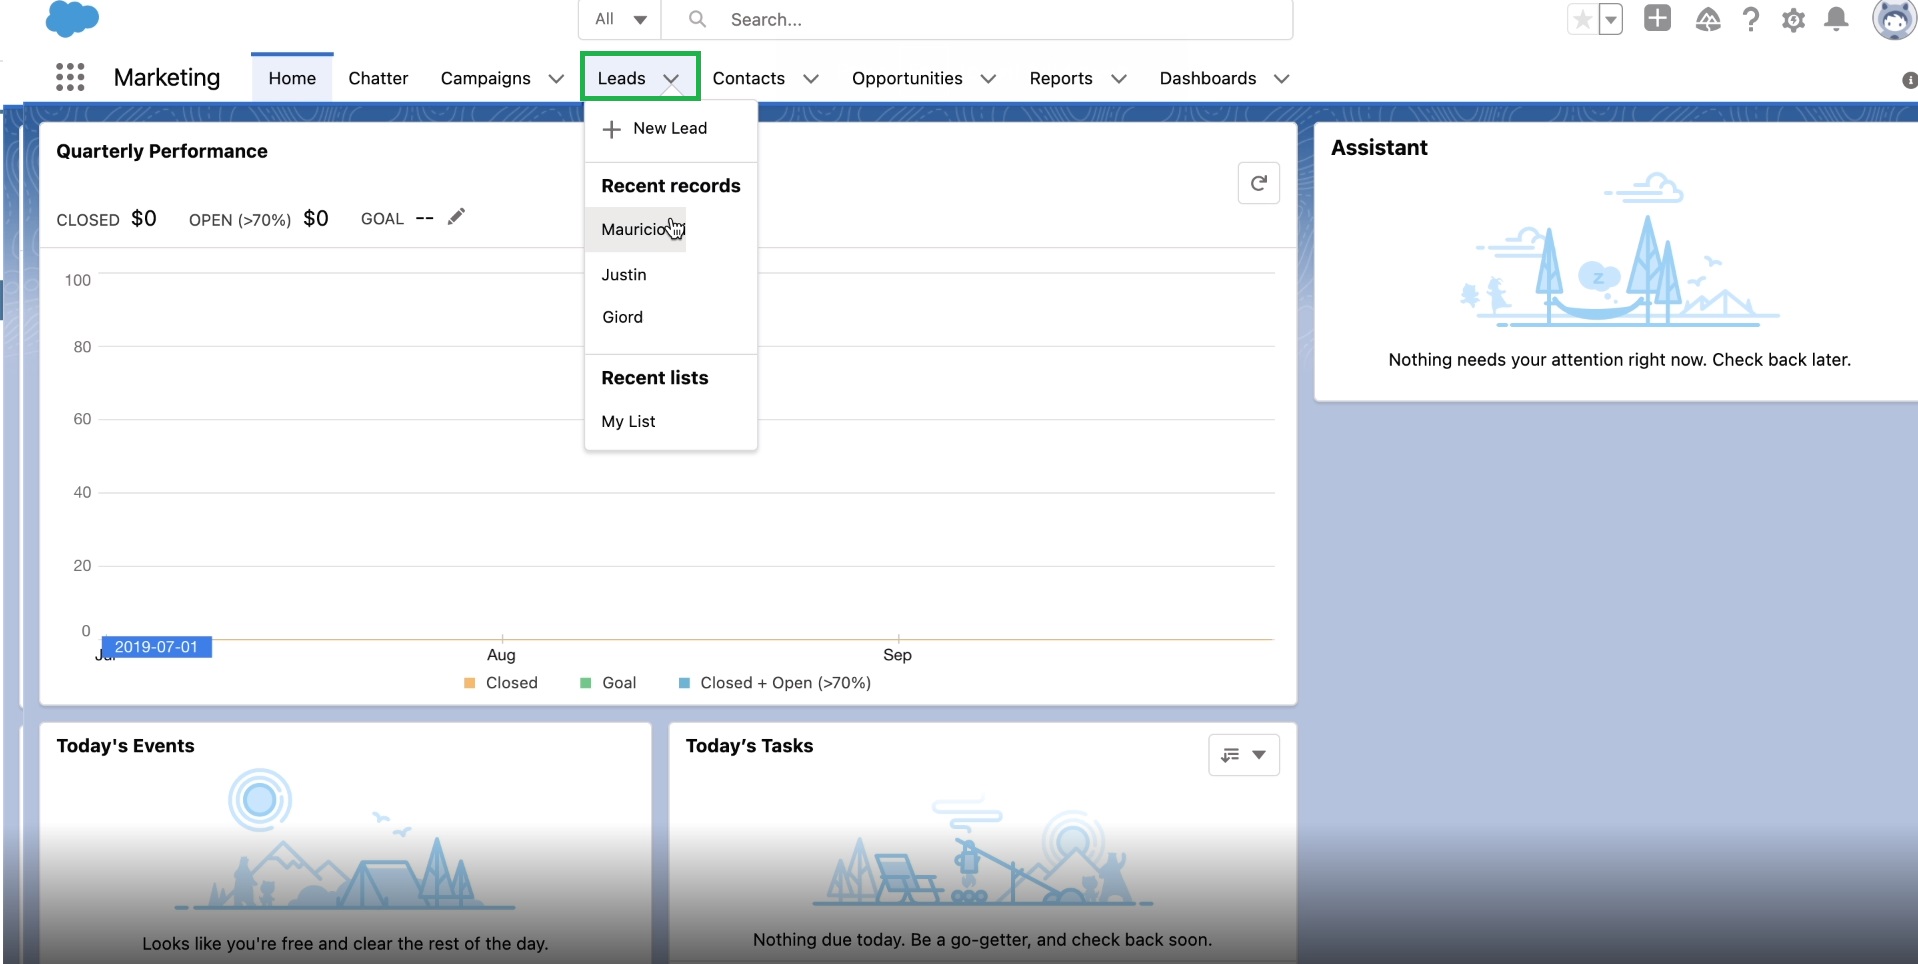
Task: Click Assistant panel heading
Action: [x=1379, y=147]
